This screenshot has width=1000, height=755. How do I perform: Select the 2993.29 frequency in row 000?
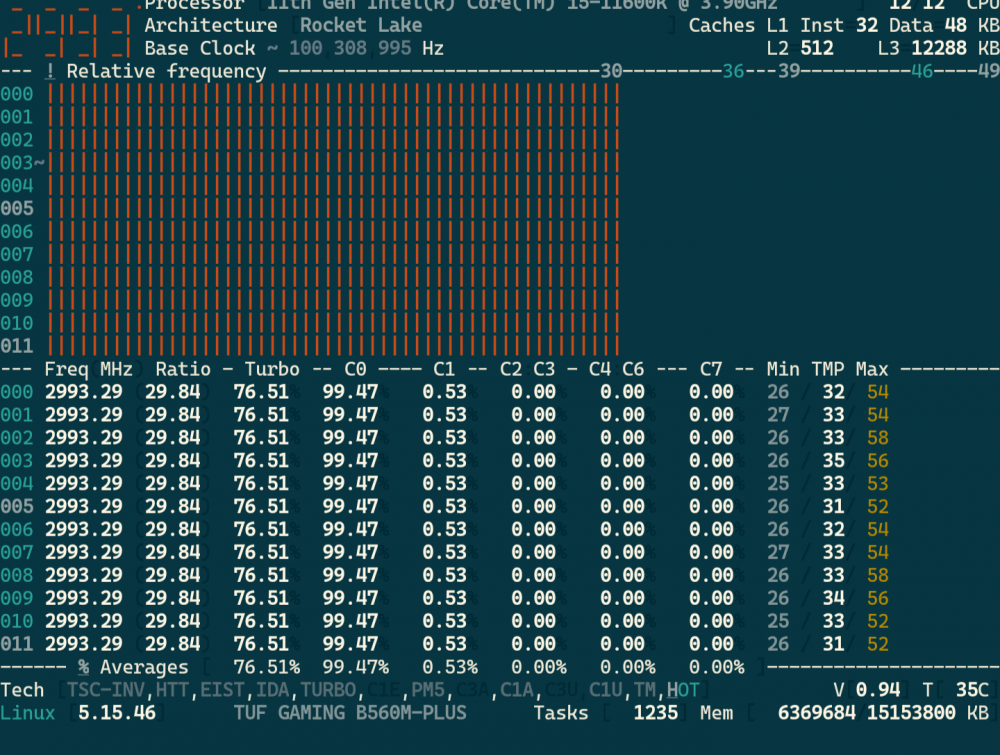(x=84, y=392)
